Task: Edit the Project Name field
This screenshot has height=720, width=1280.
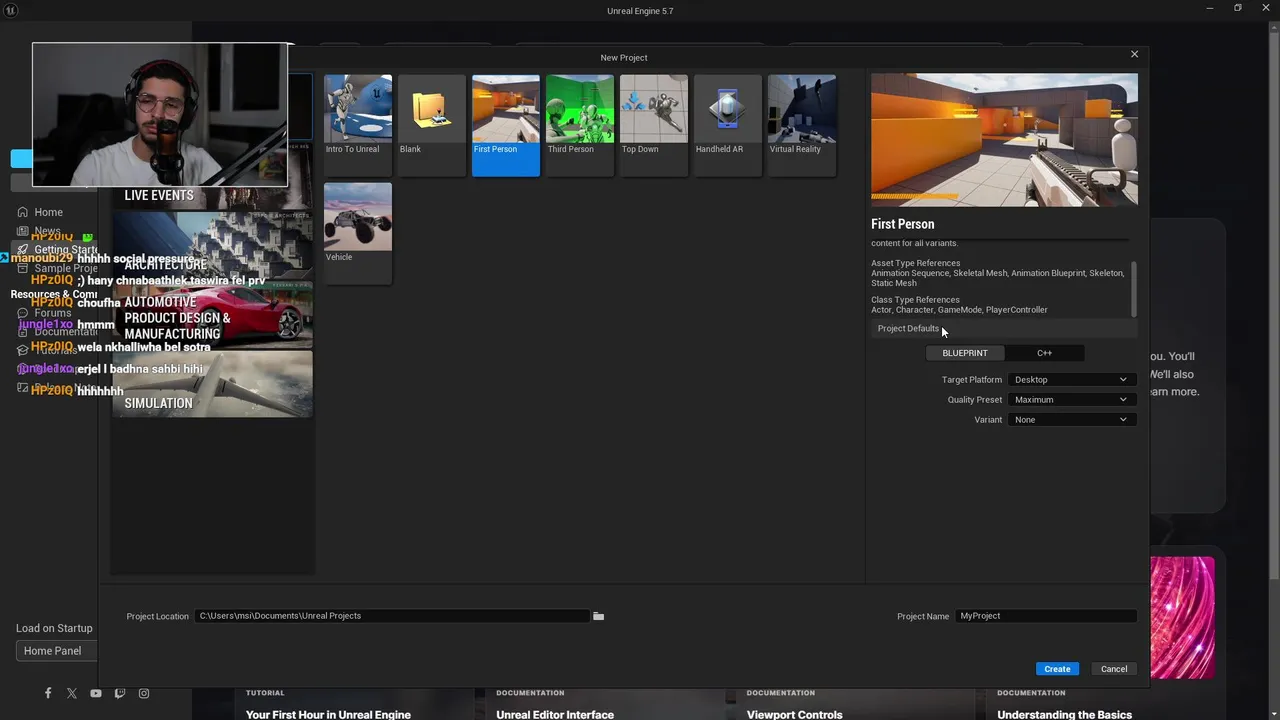Action: point(1046,616)
